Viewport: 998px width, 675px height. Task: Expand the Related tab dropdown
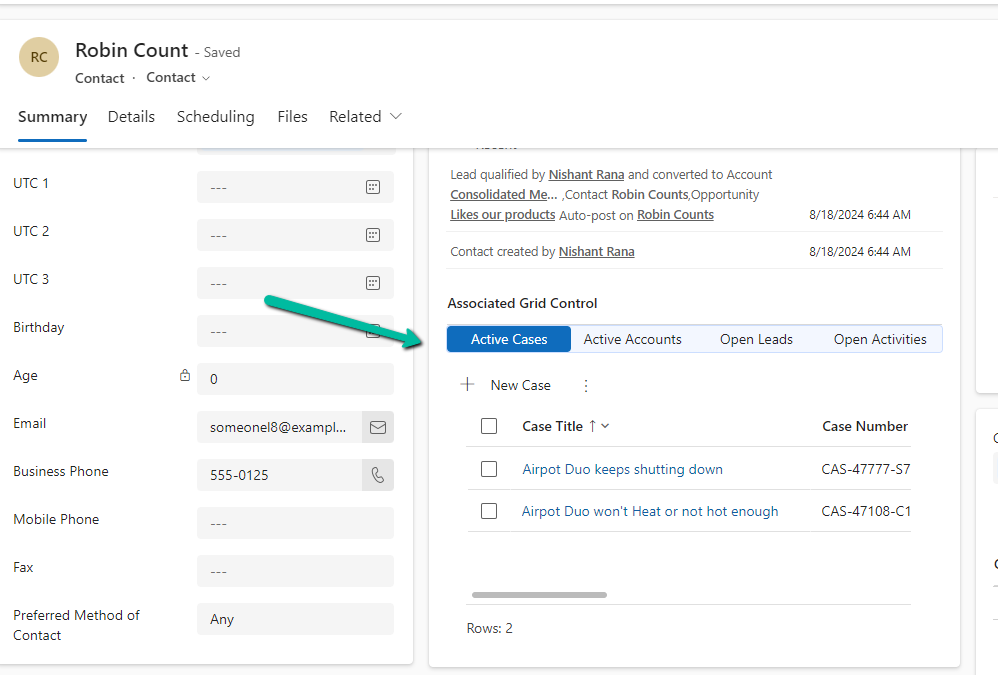[x=395, y=117]
